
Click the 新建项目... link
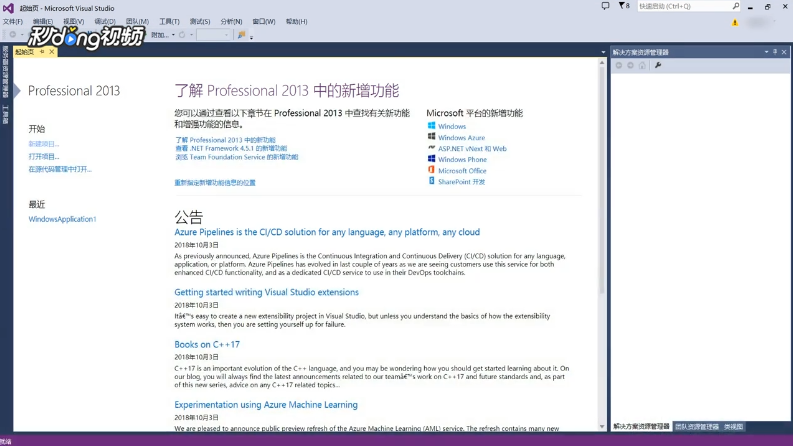tap(43, 144)
